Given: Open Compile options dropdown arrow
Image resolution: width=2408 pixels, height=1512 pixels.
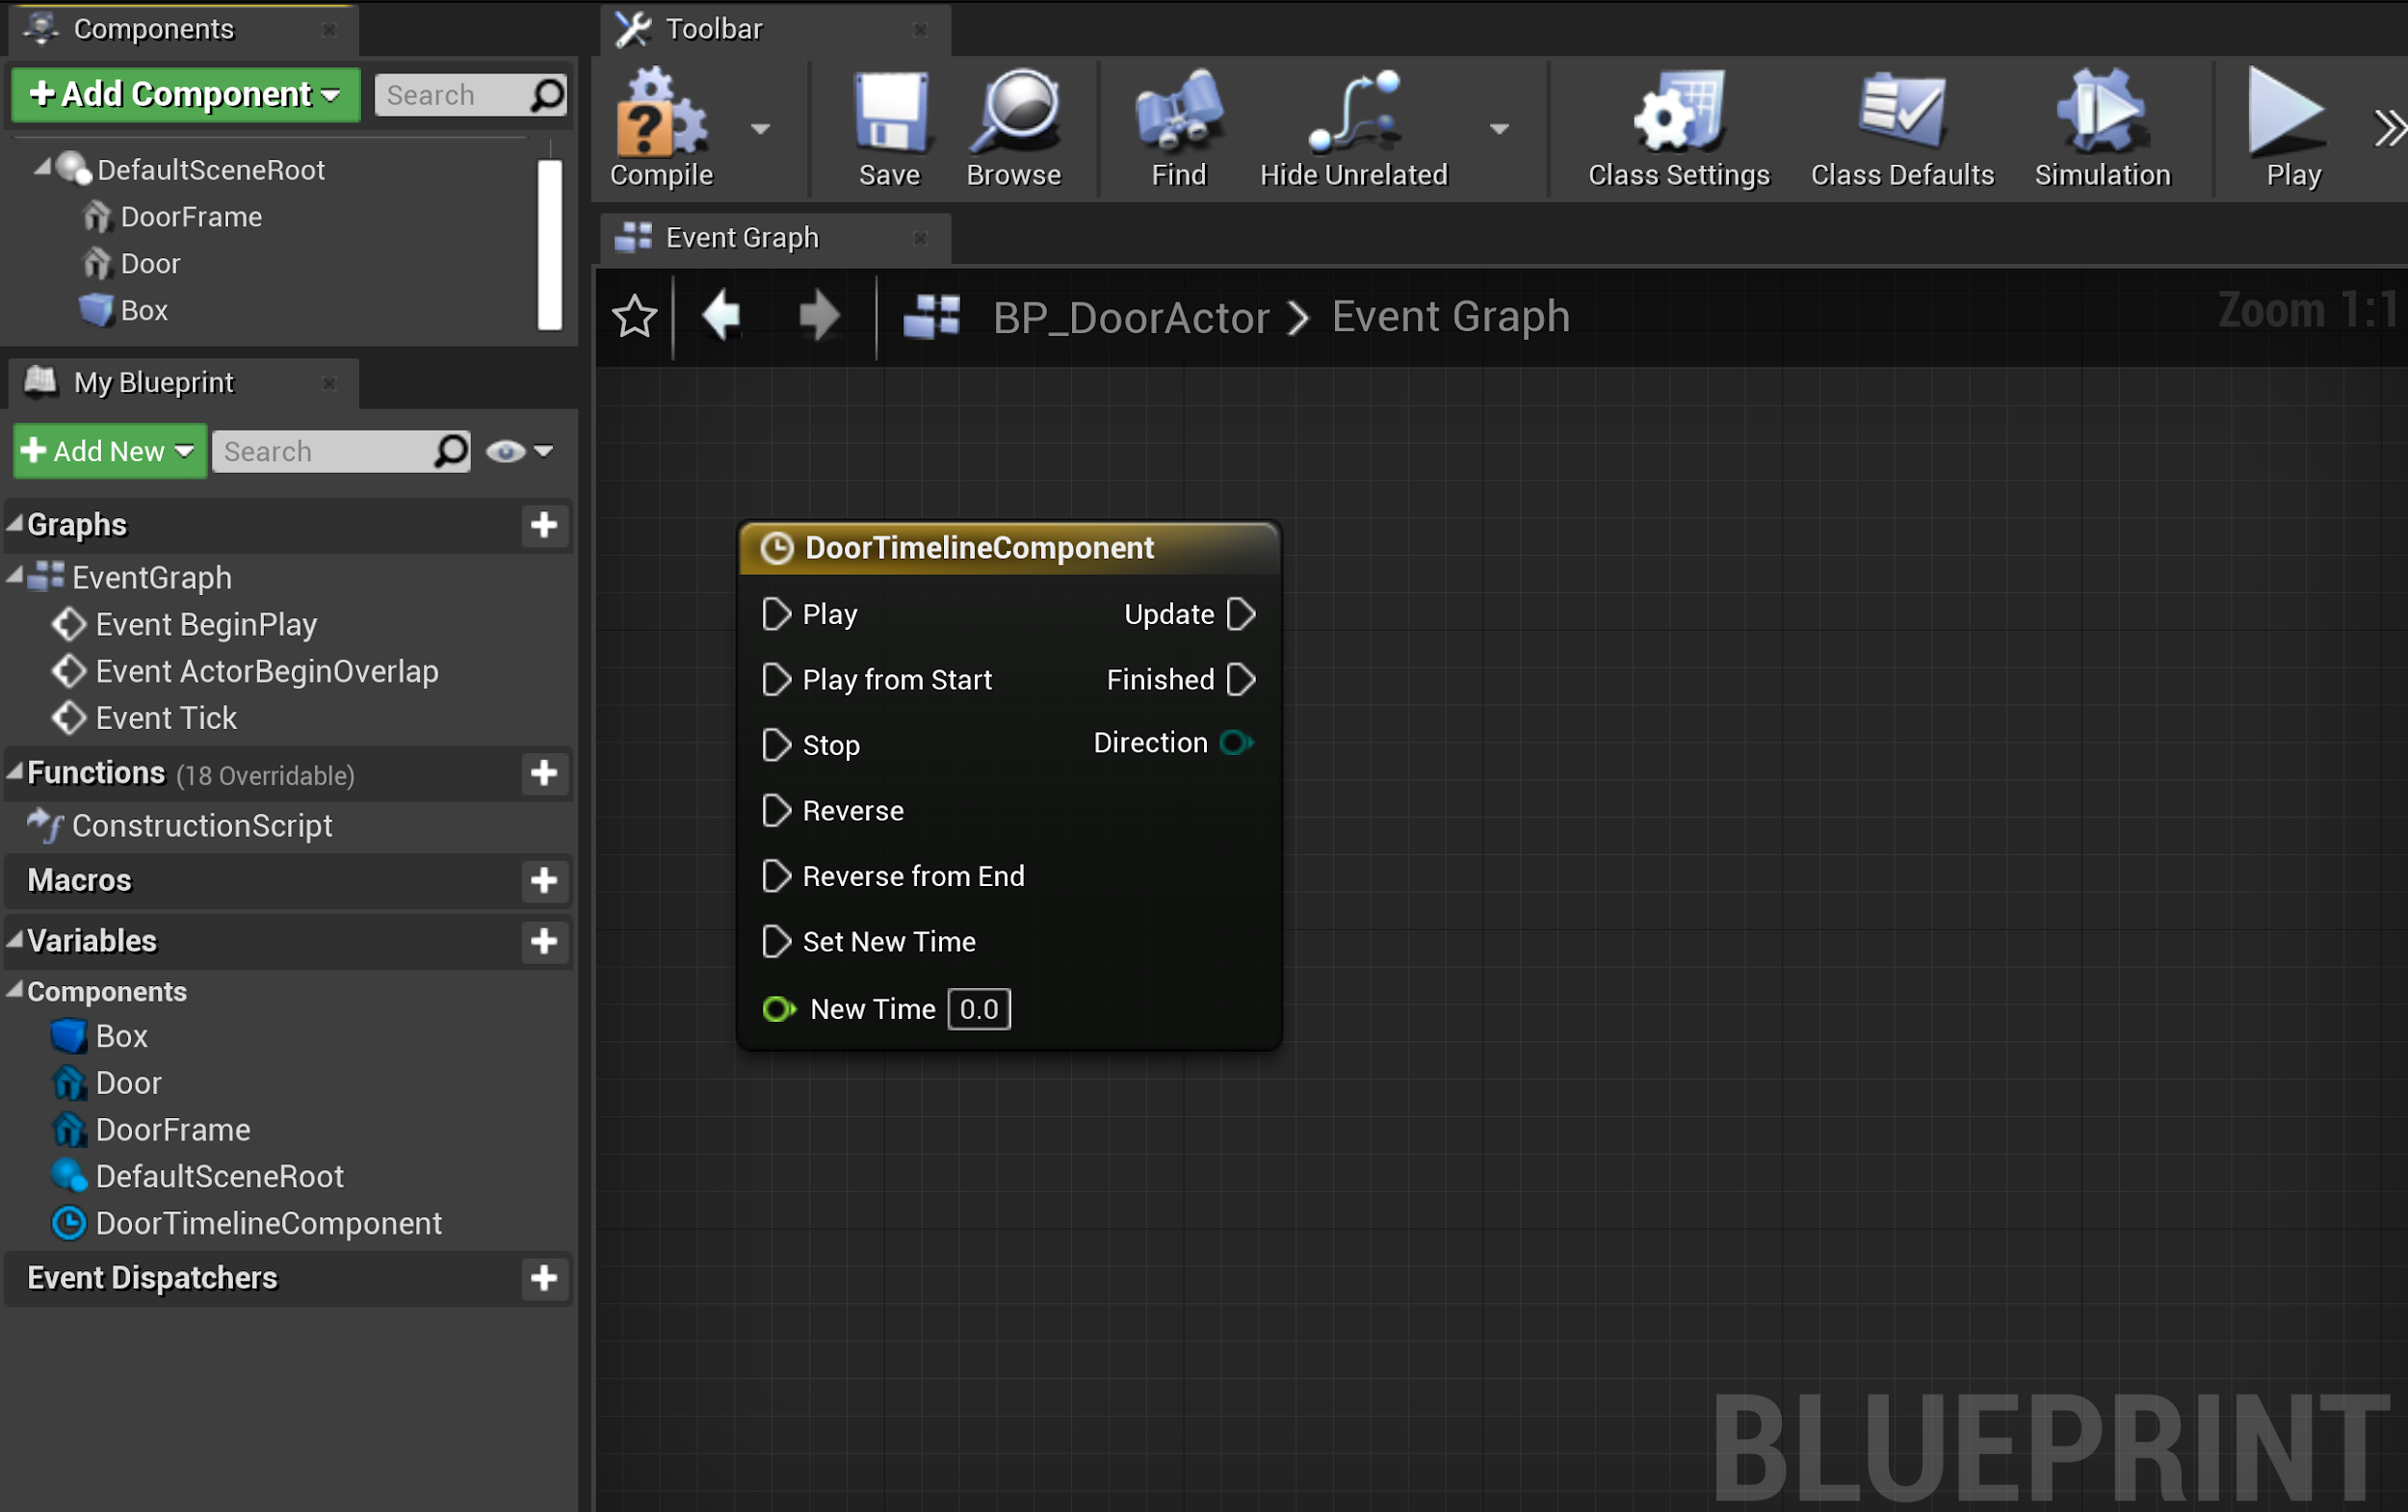Looking at the screenshot, I should coord(760,129).
